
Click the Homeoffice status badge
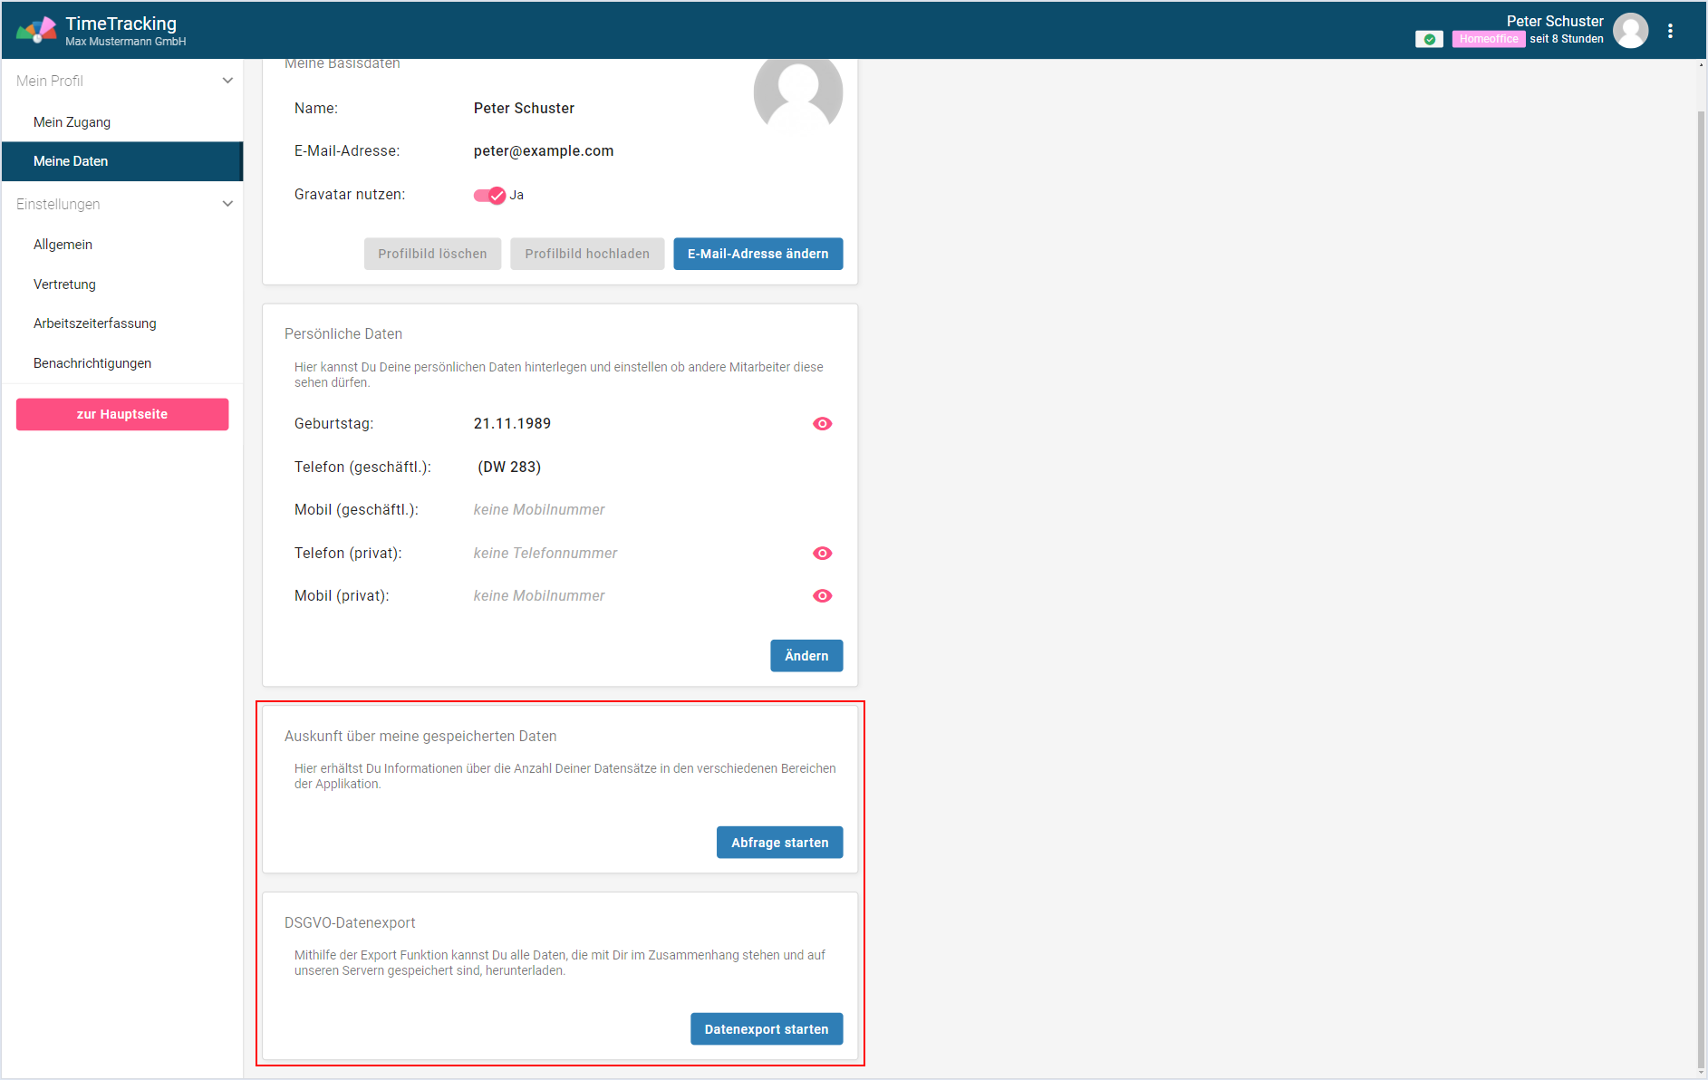(1487, 39)
